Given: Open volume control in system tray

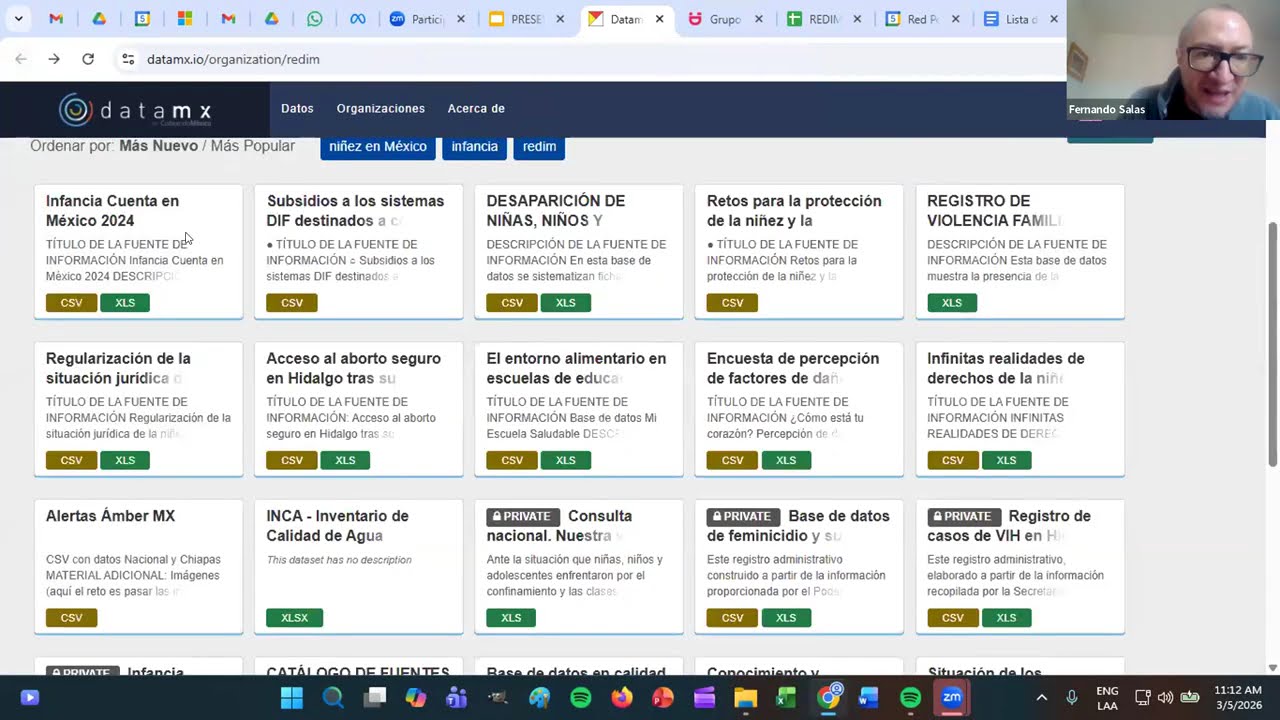Looking at the screenshot, I should (x=1165, y=697).
